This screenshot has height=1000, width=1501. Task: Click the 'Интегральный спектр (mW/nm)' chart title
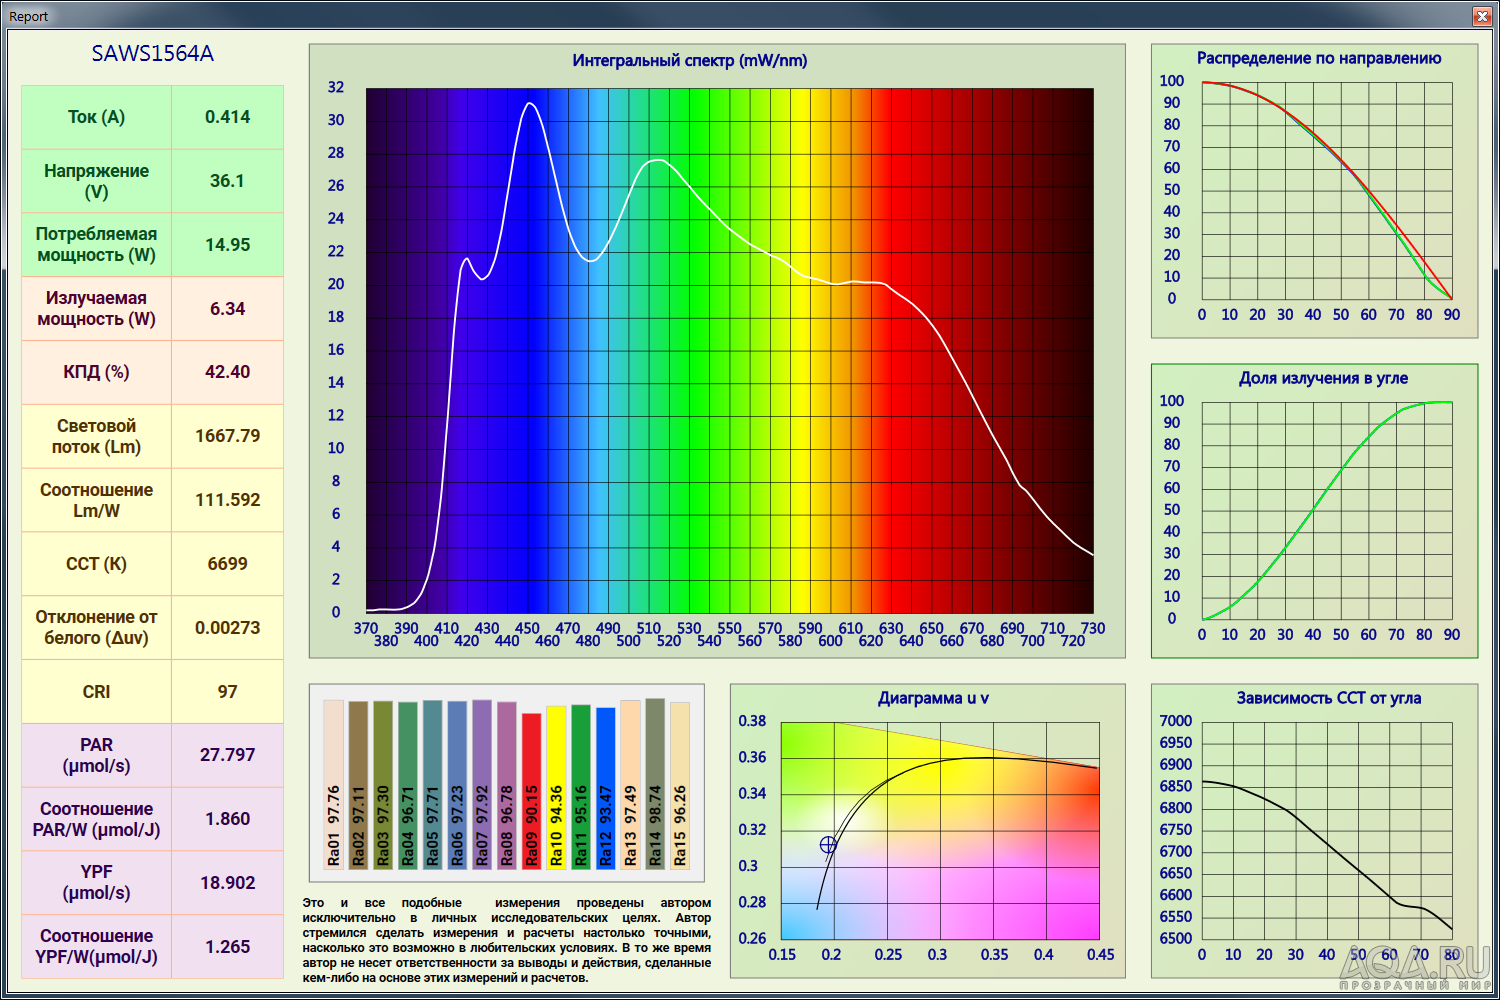point(690,60)
